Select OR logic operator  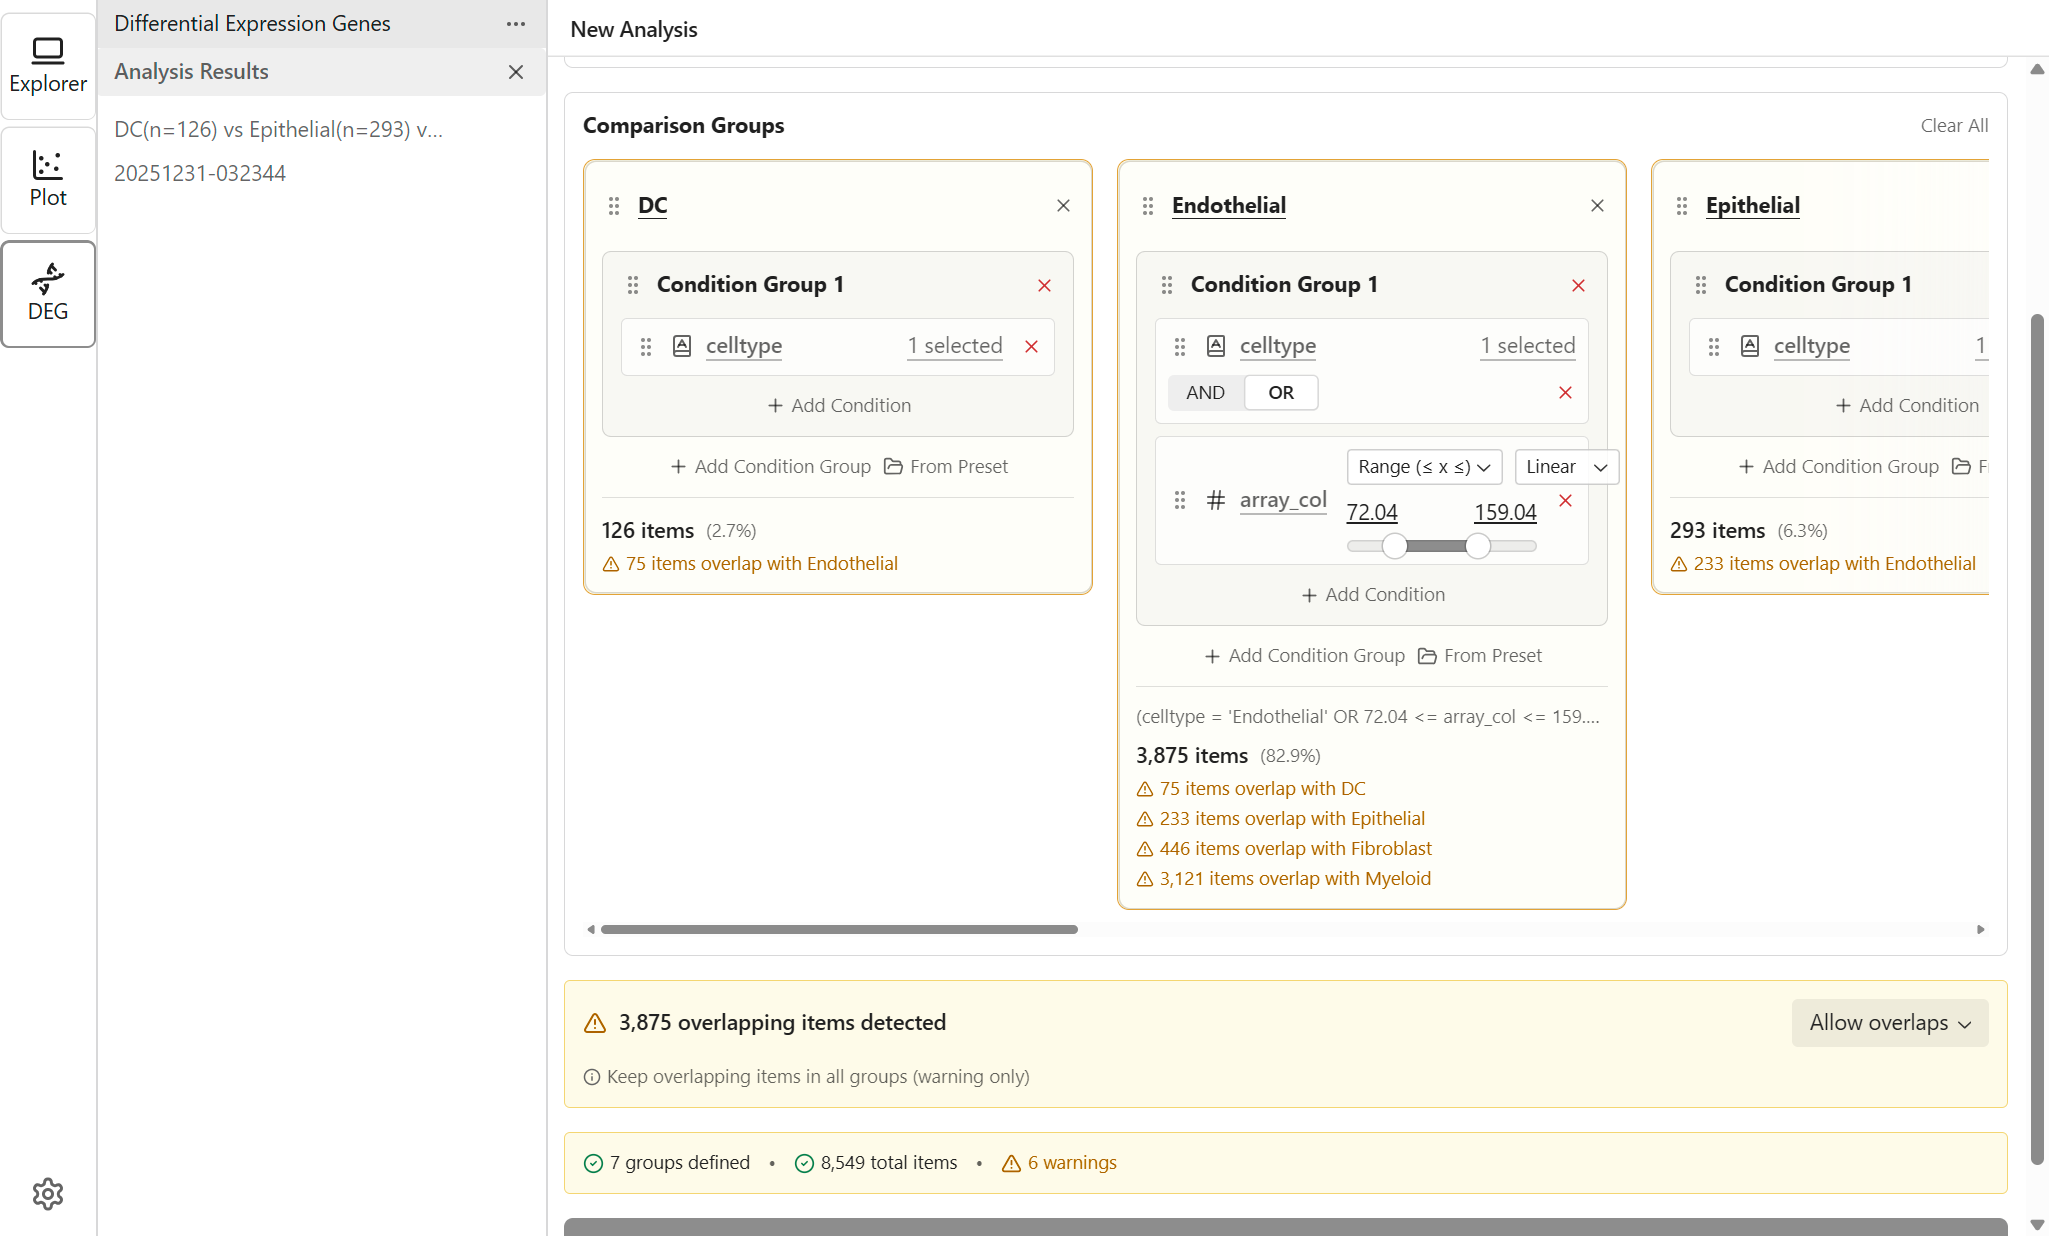pos(1281,393)
